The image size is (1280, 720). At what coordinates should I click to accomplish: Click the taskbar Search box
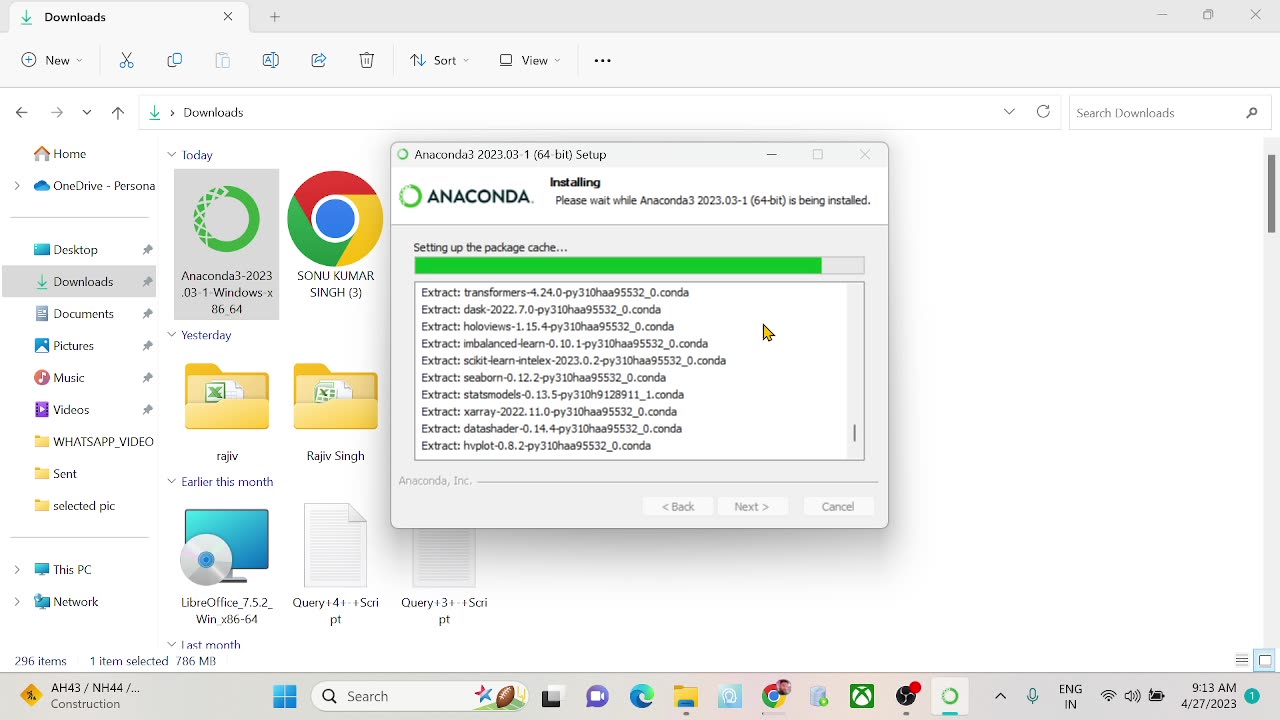coord(422,696)
